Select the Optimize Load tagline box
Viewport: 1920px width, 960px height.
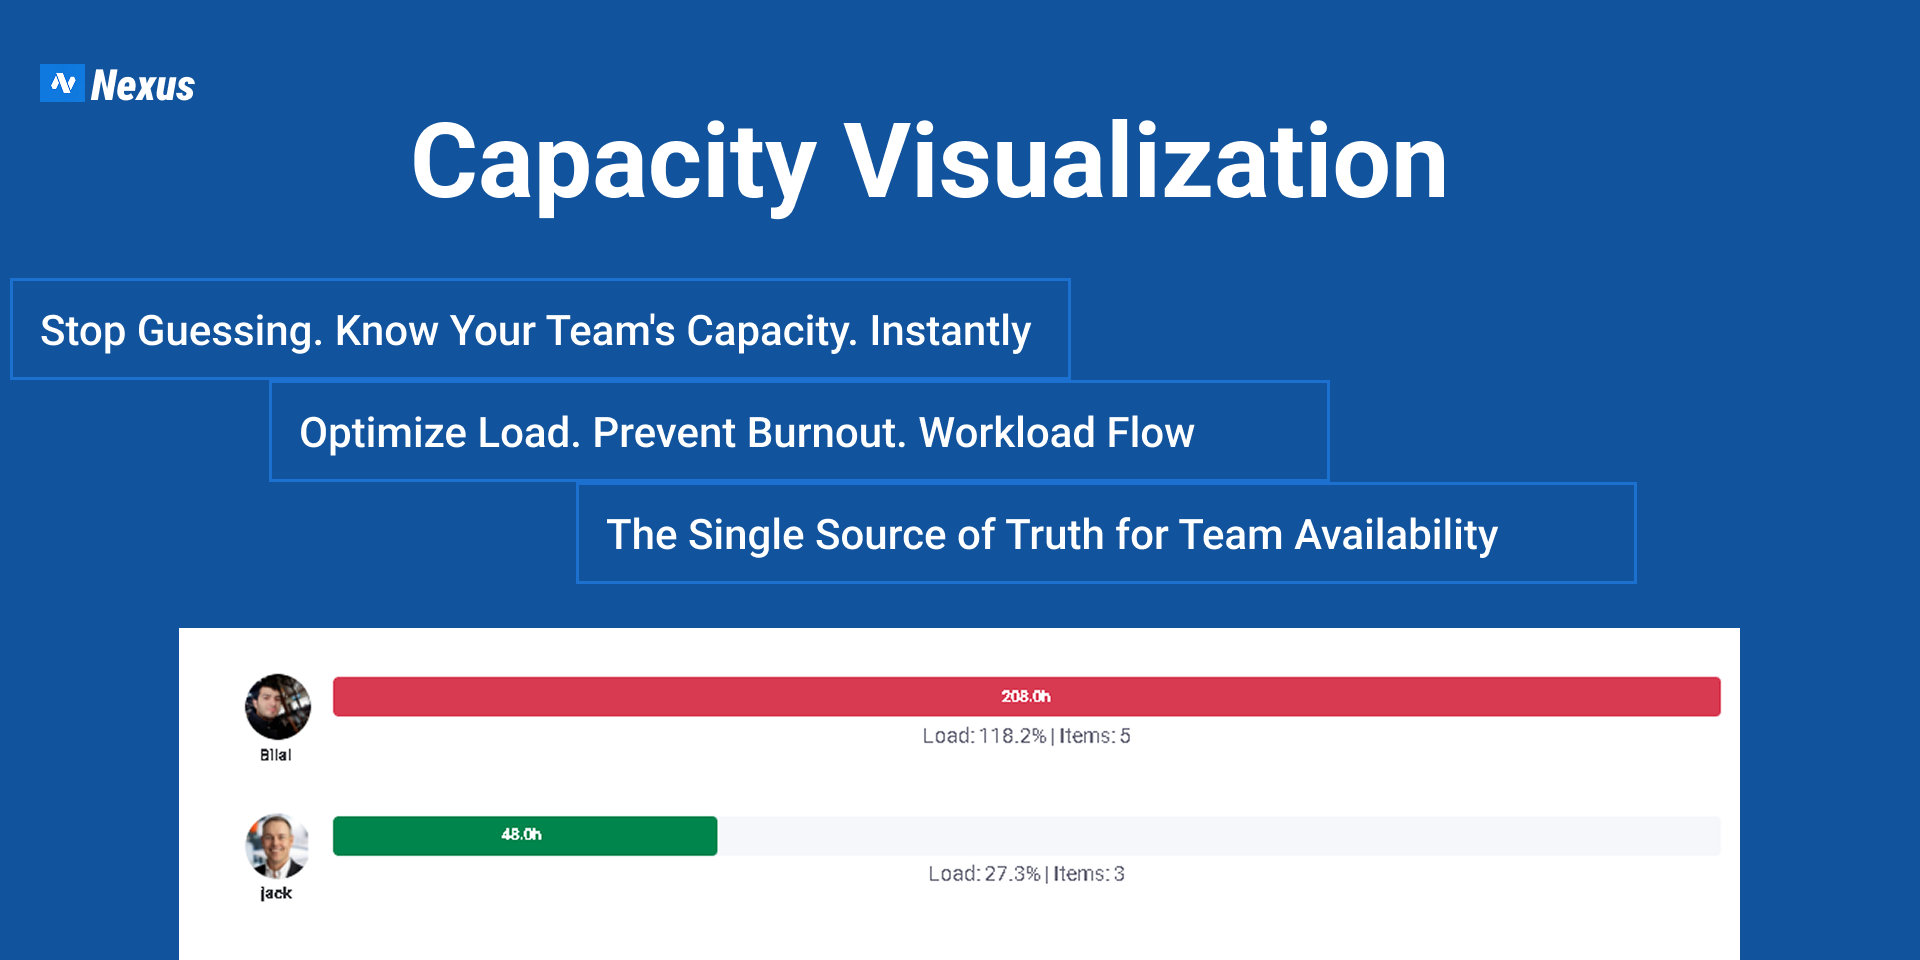pos(799,432)
